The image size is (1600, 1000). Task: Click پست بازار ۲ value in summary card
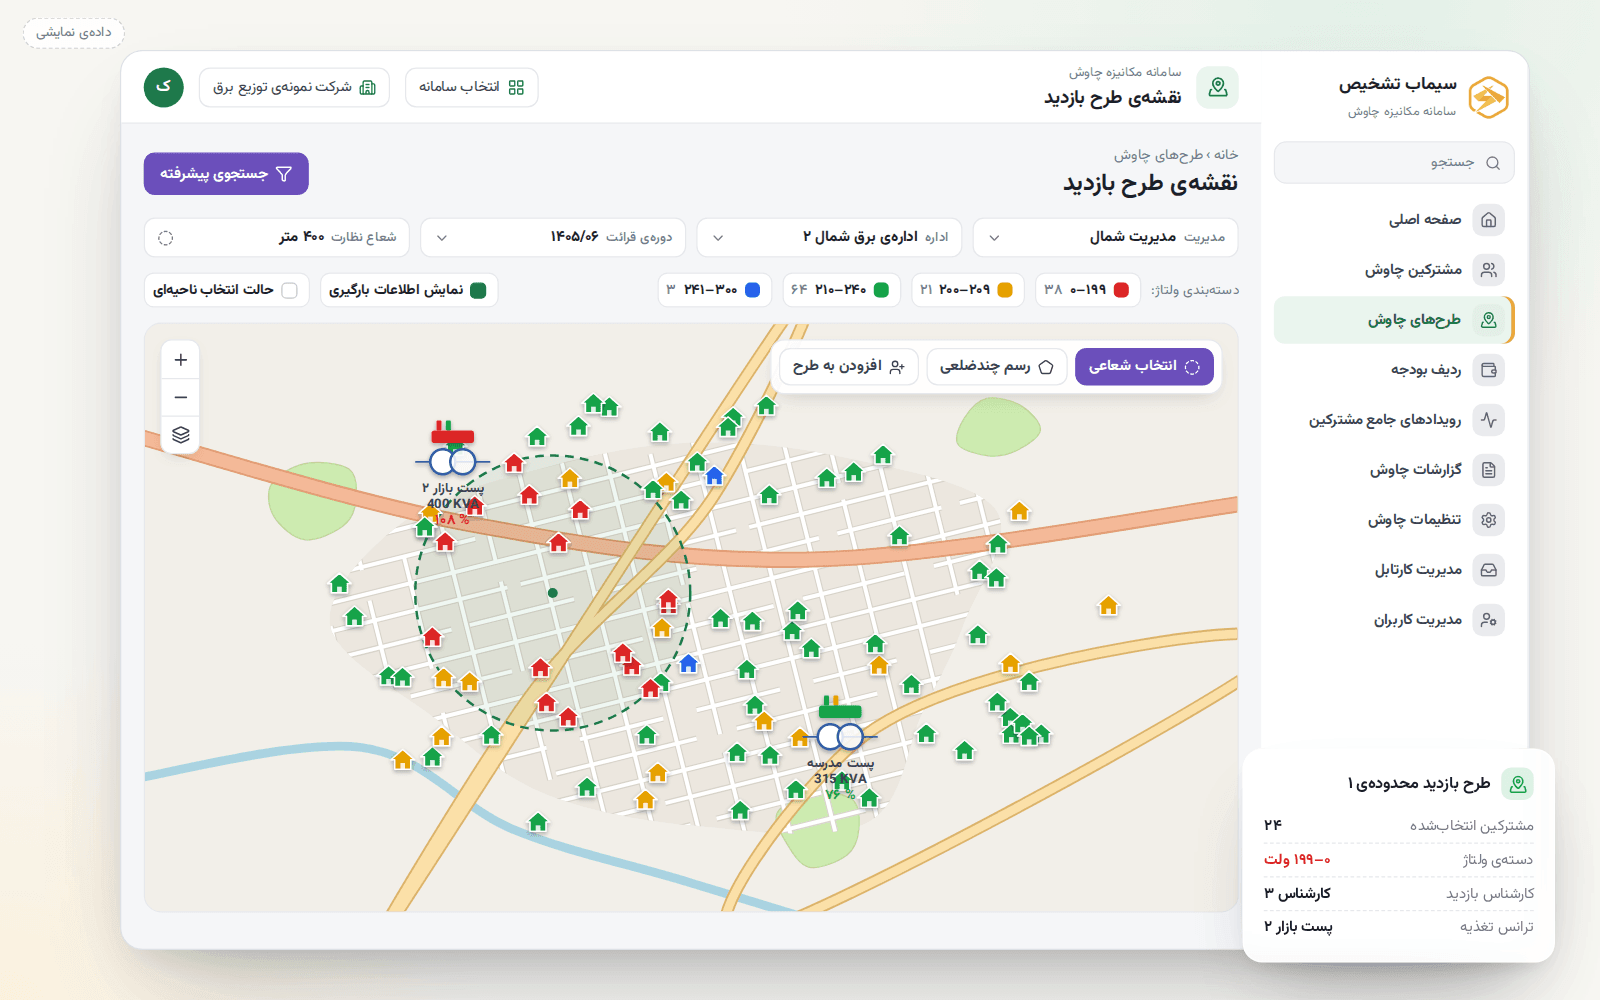click(1298, 927)
